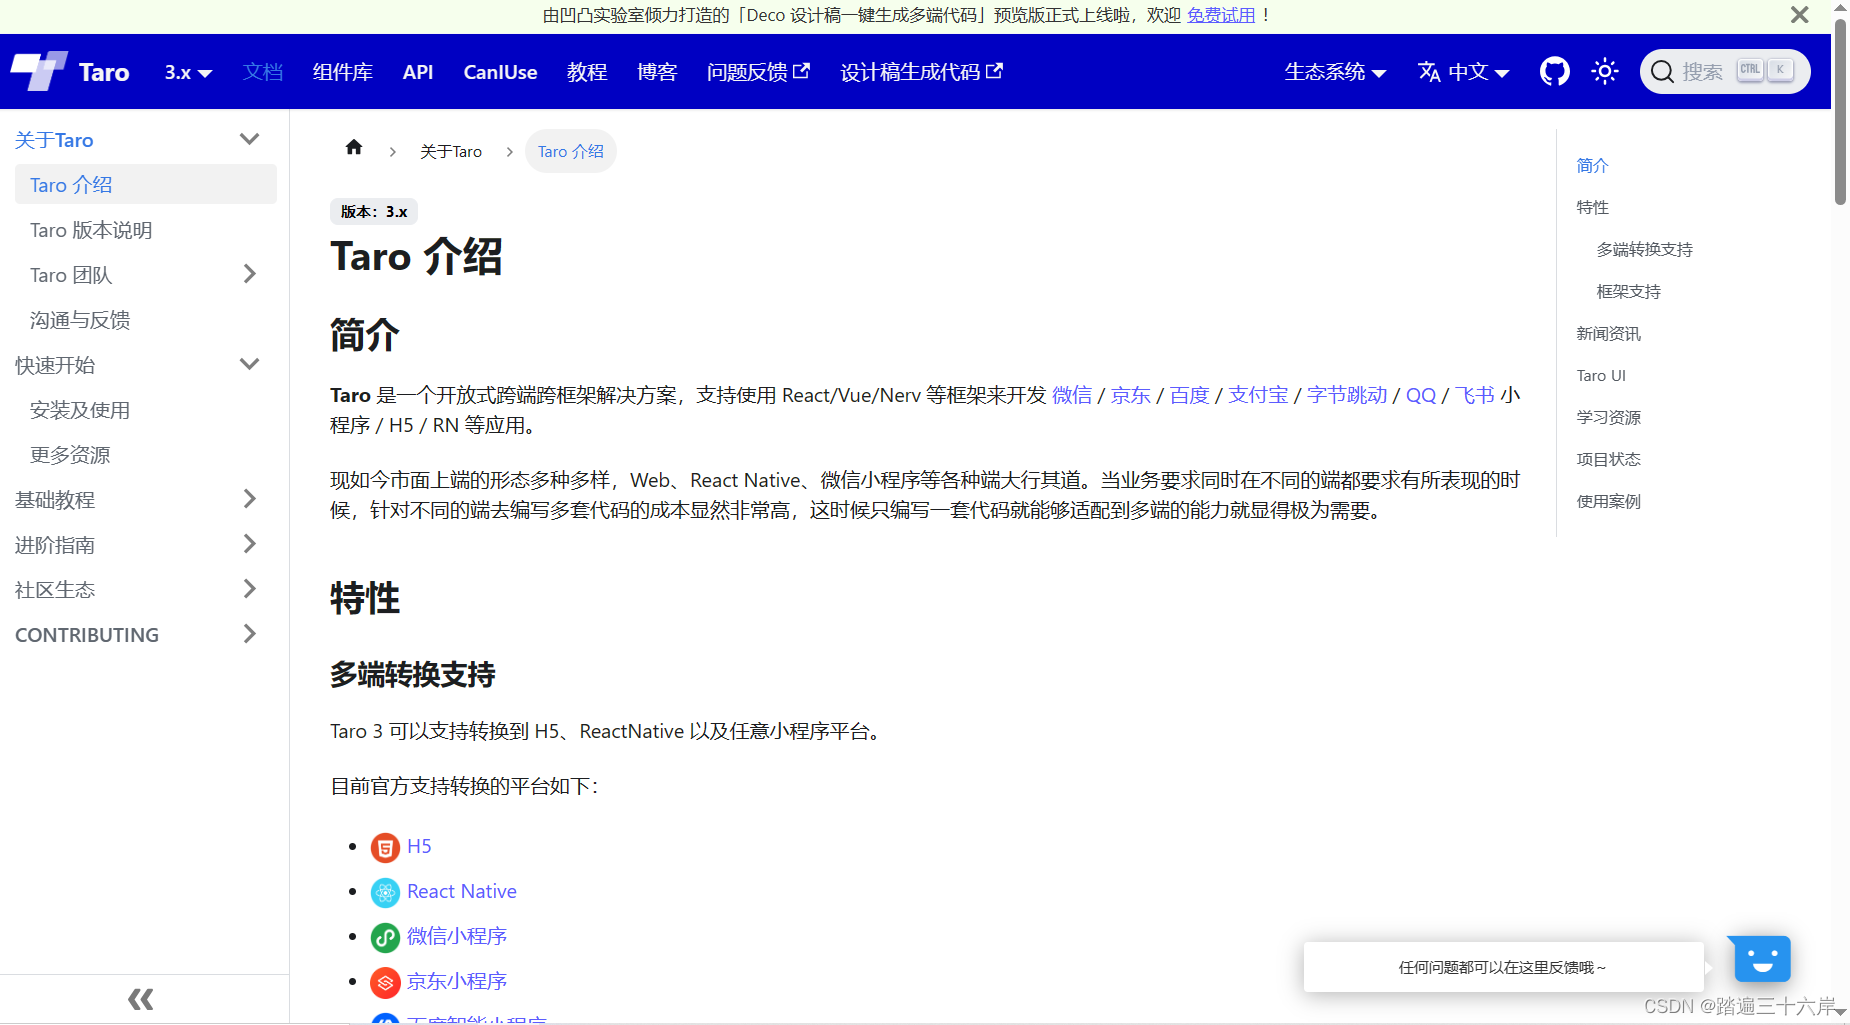Open the API nav menu item
1850x1025 pixels.
[x=418, y=72]
